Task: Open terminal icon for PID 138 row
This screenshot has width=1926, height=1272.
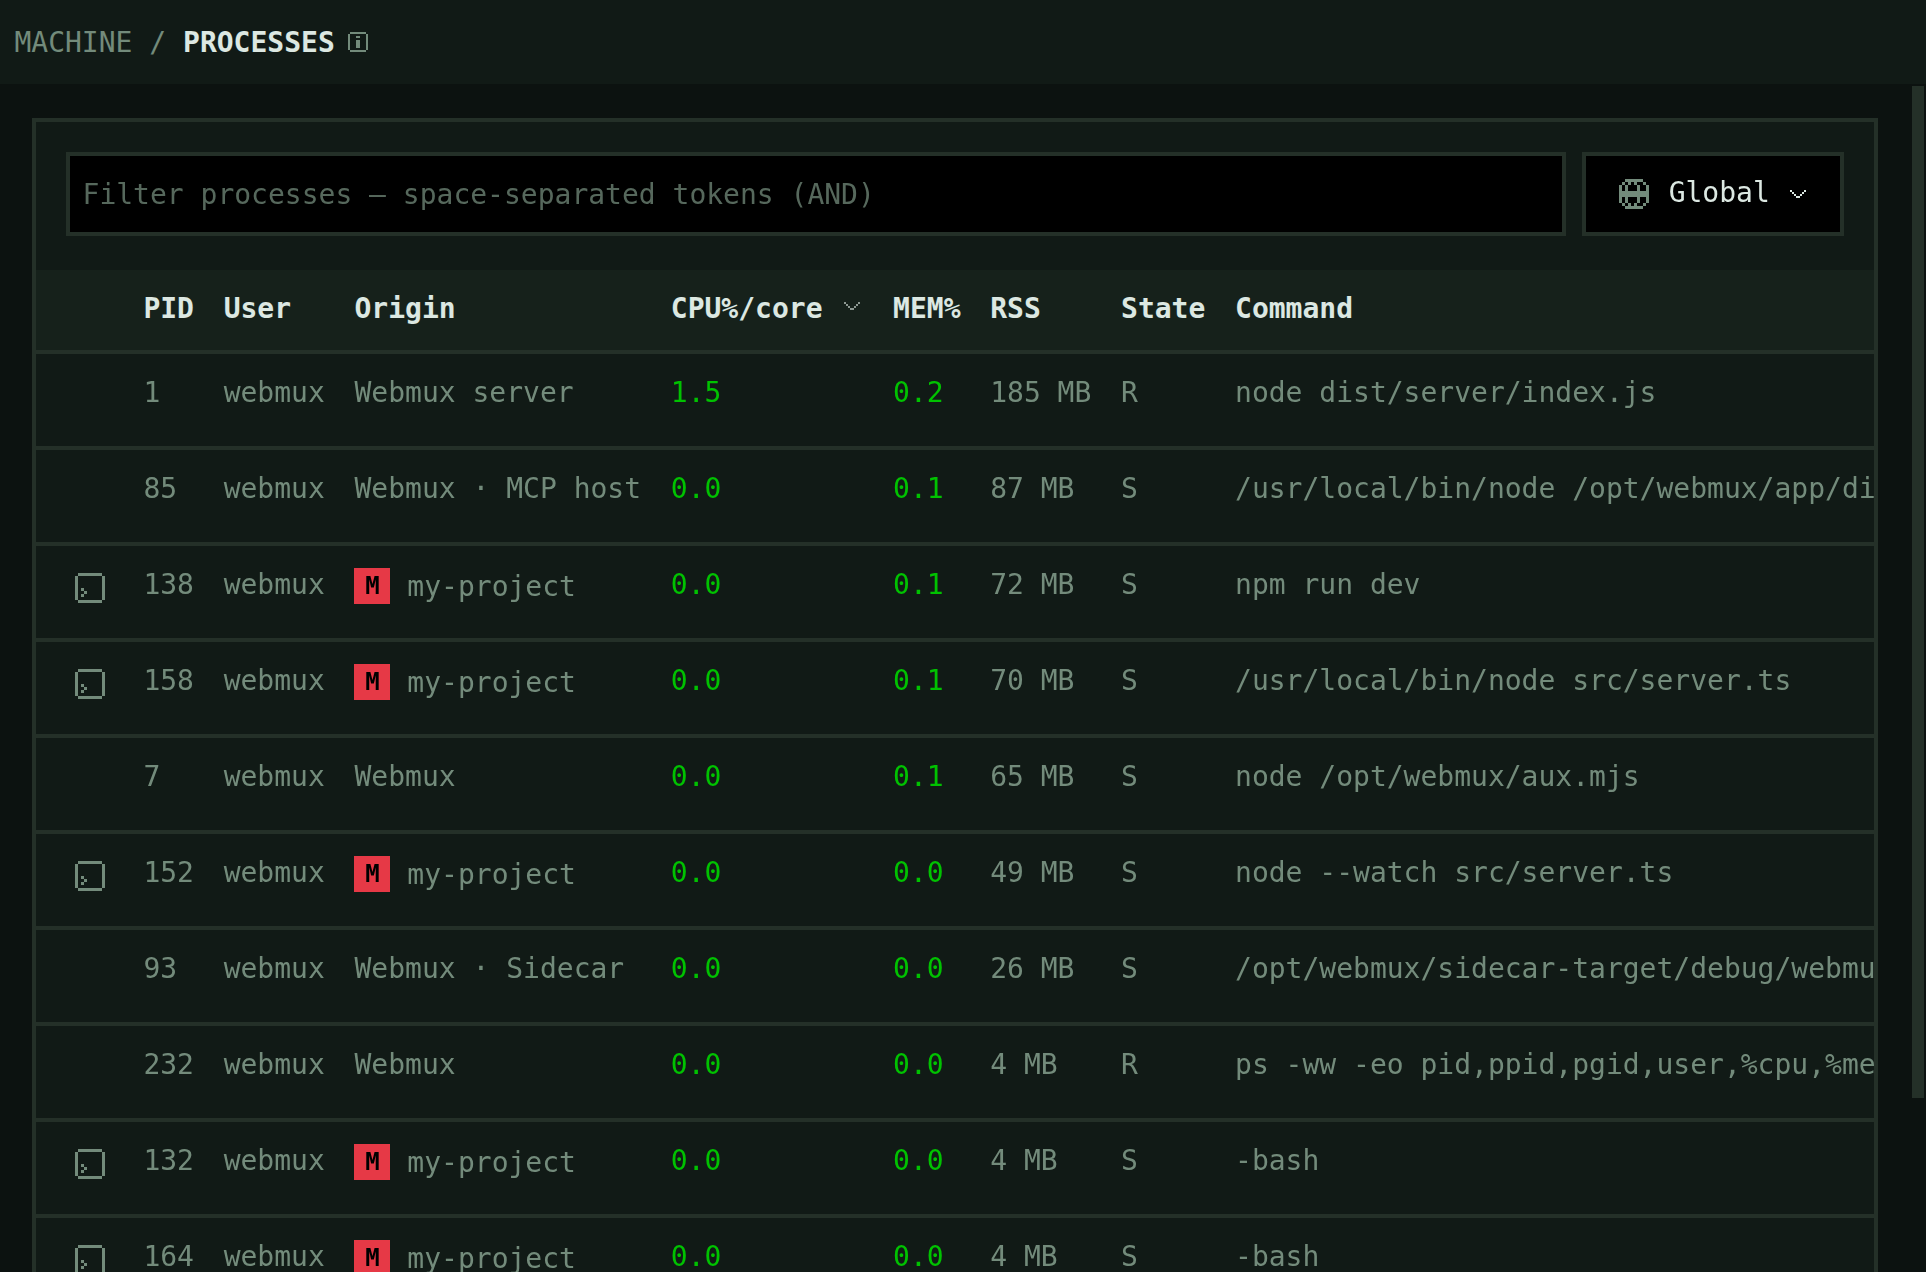Action: point(90,587)
